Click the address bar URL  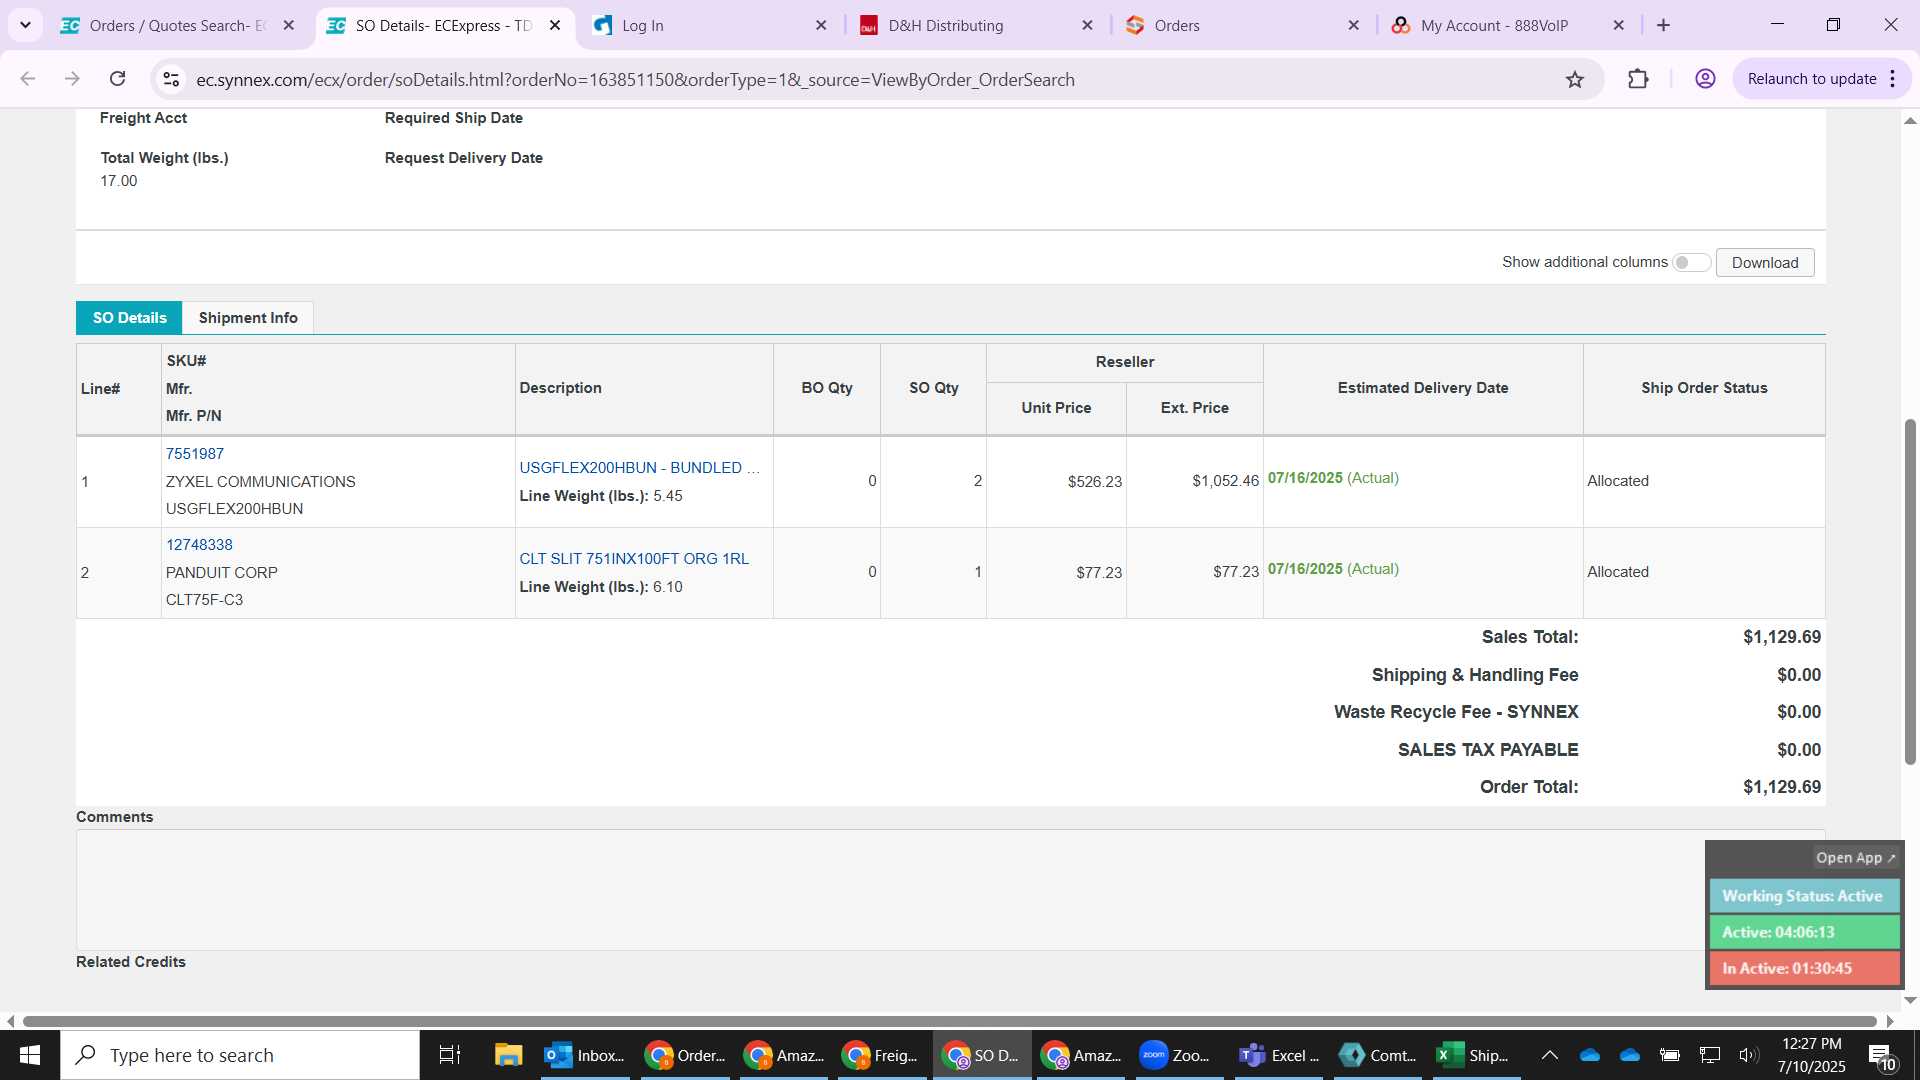(x=635, y=79)
